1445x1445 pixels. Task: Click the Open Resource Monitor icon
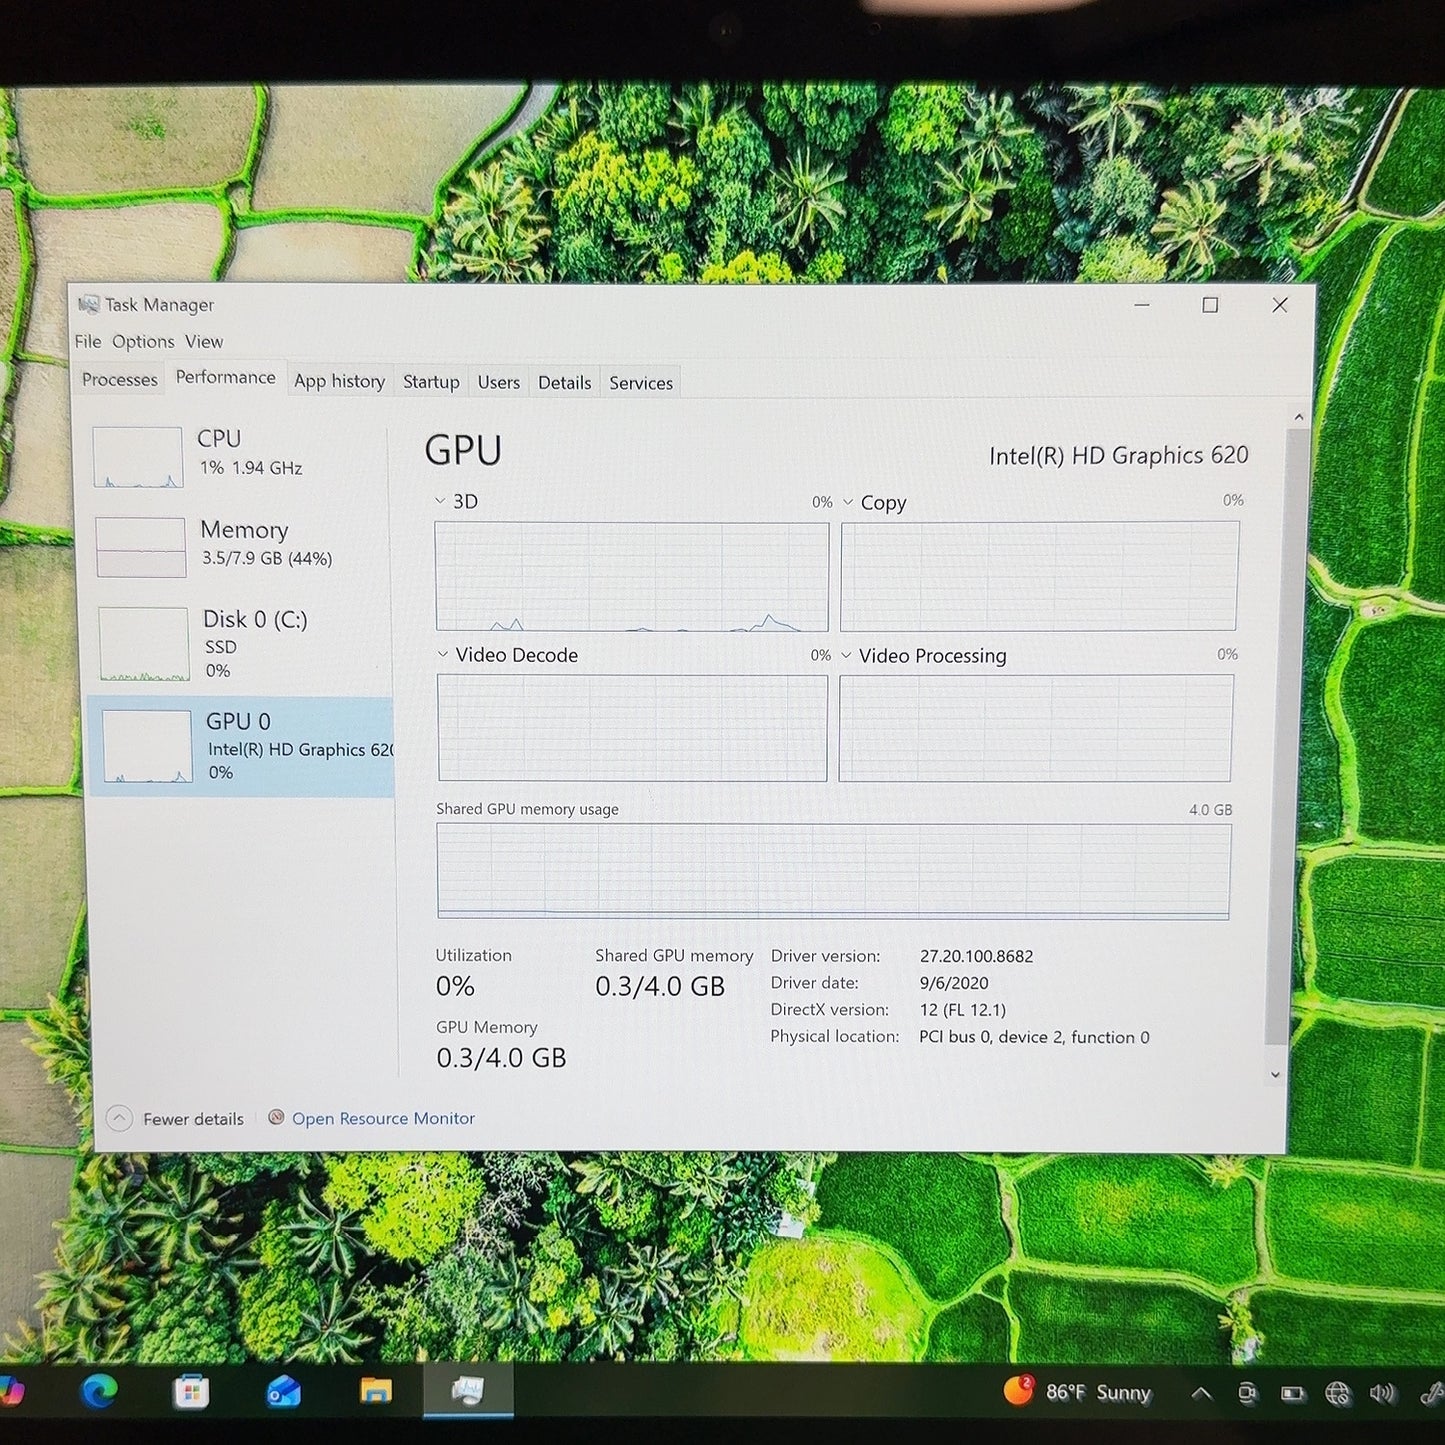[276, 1117]
